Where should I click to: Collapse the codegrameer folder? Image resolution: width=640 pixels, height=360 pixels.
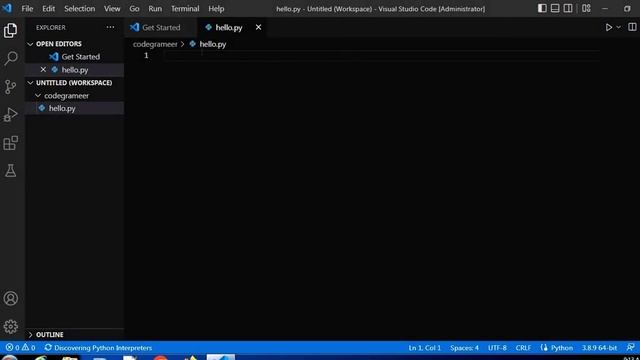tap(38, 96)
